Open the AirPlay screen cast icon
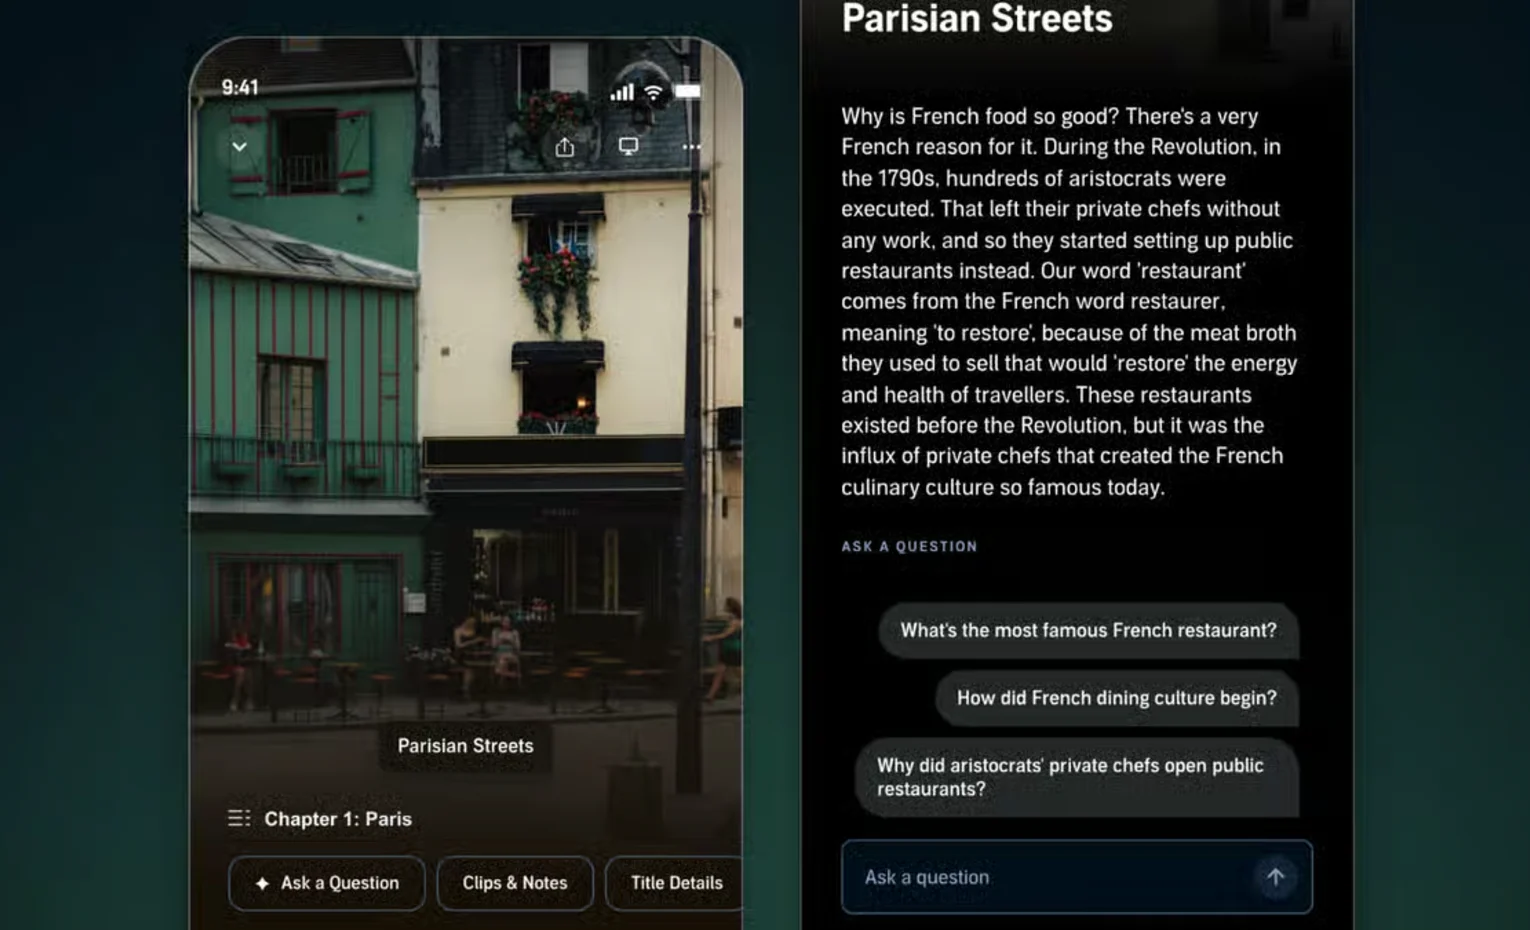Image resolution: width=1530 pixels, height=930 pixels. (x=628, y=147)
